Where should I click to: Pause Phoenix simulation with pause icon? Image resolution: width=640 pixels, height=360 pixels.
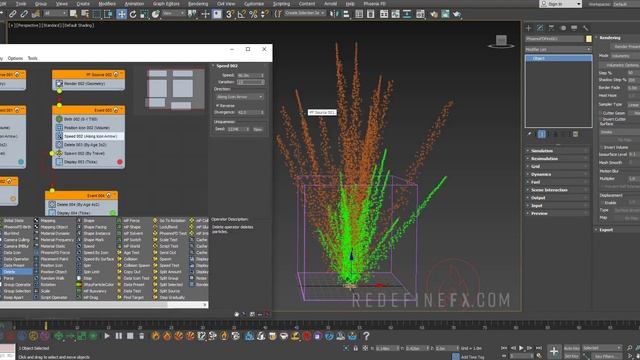click(118, 336)
